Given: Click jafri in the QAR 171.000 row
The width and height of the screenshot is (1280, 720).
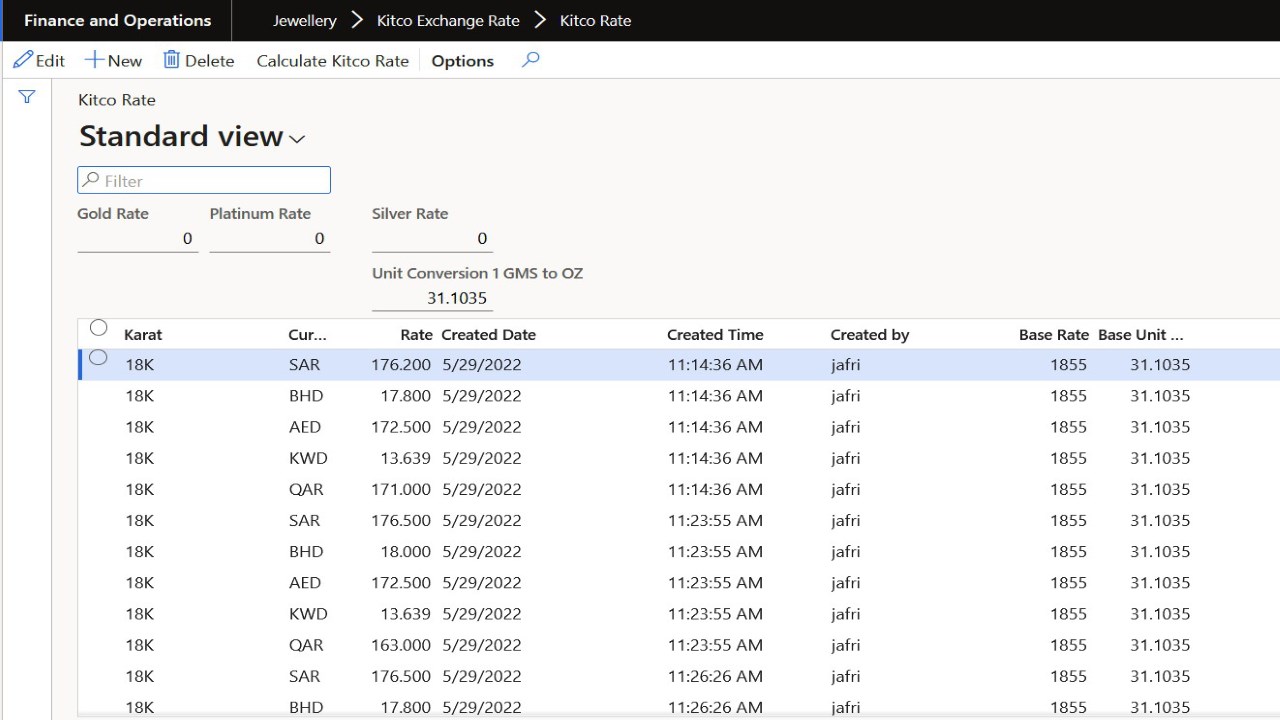Looking at the screenshot, I should (x=845, y=489).
